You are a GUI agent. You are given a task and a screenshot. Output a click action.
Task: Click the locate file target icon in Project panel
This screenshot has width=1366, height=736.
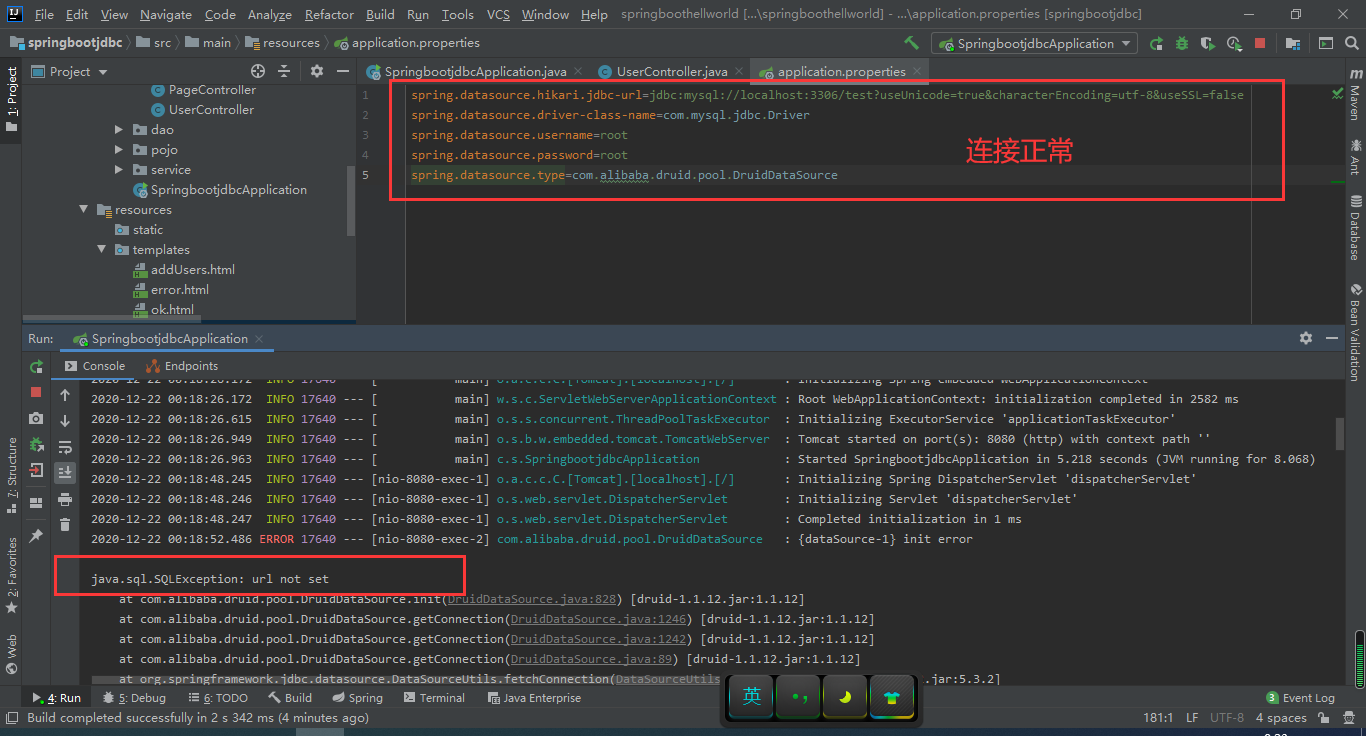pyautogui.click(x=258, y=71)
